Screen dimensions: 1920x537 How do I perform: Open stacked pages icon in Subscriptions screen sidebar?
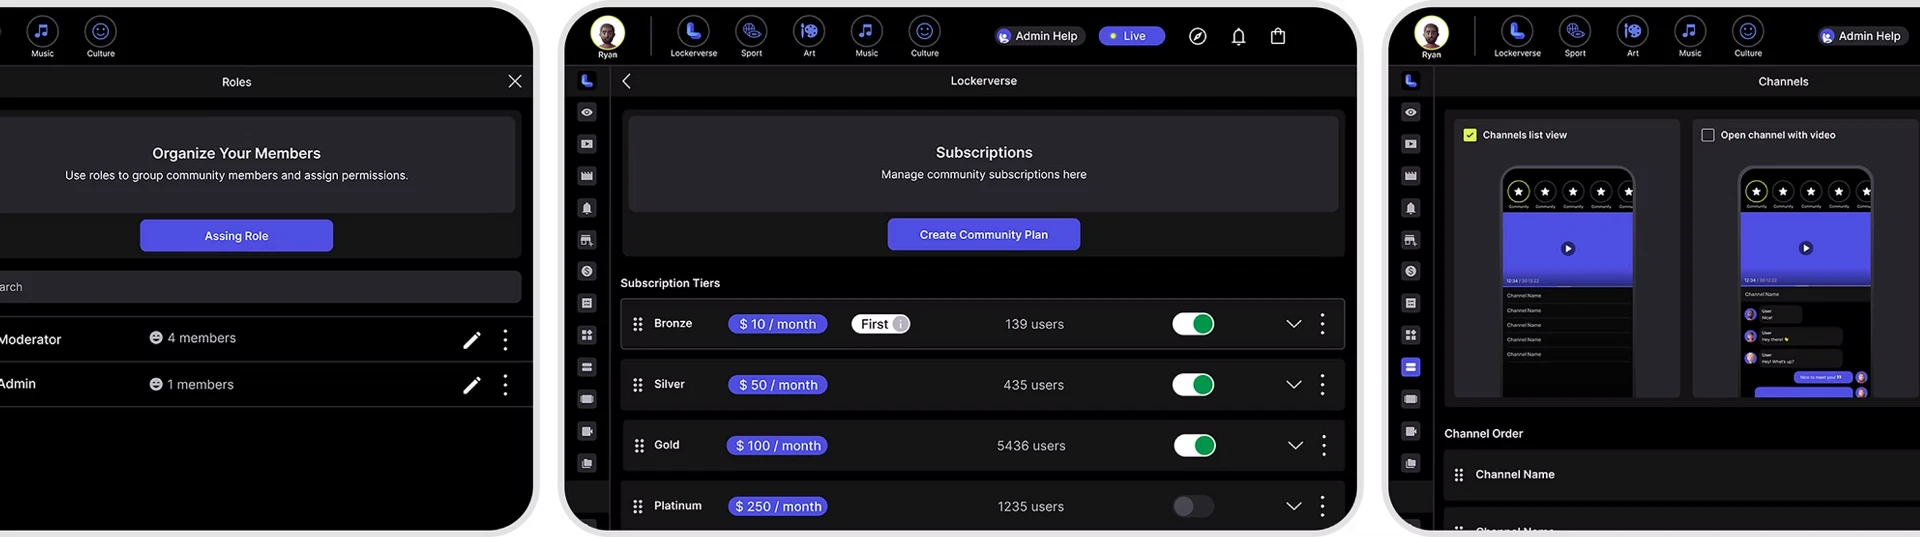587,463
